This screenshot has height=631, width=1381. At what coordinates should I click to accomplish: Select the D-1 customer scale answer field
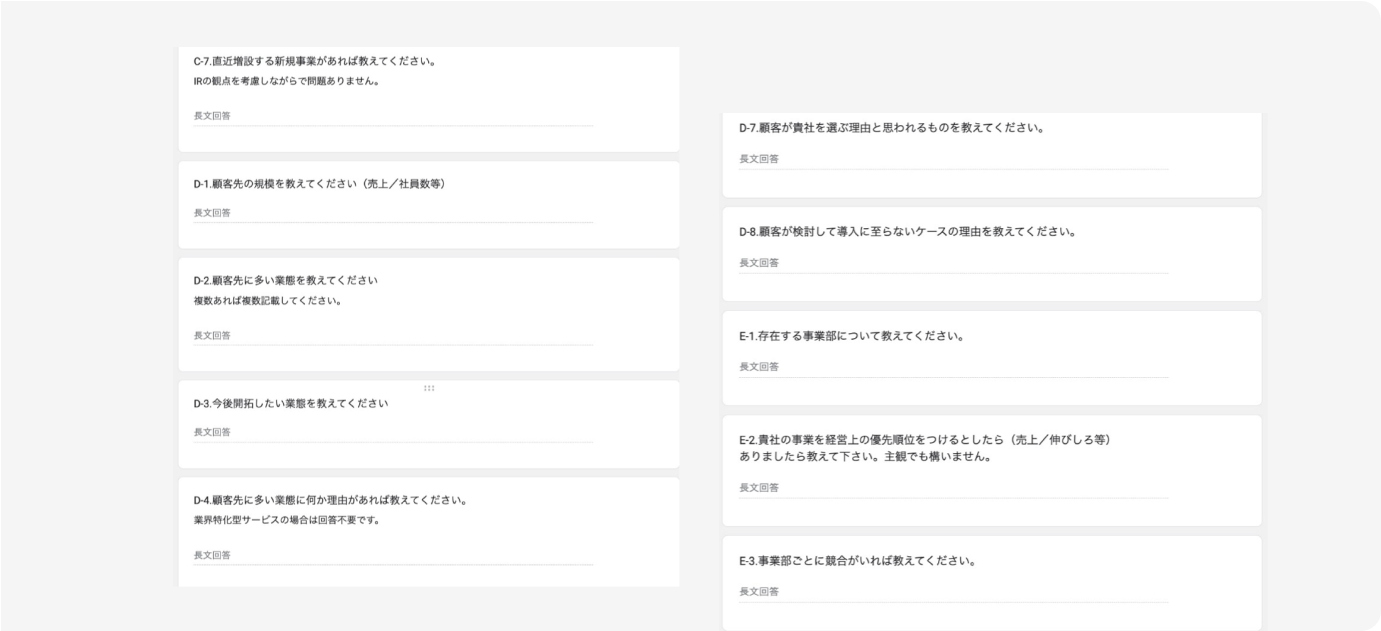pyautogui.click(x=392, y=213)
